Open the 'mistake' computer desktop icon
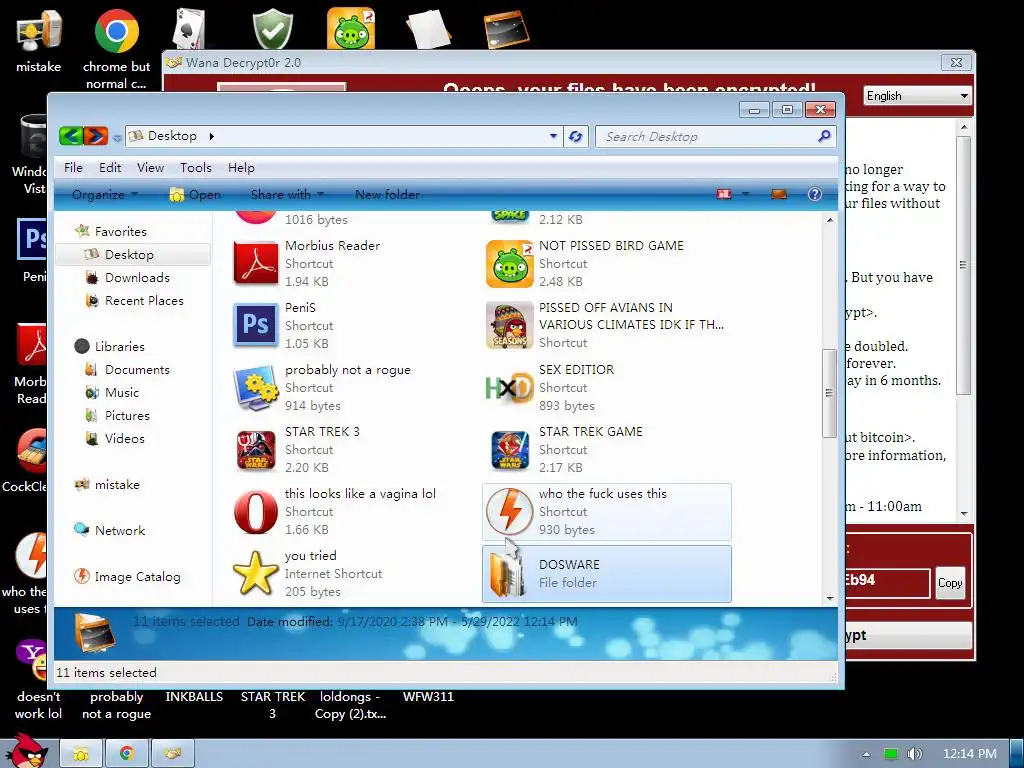The image size is (1024, 768). 38,39
